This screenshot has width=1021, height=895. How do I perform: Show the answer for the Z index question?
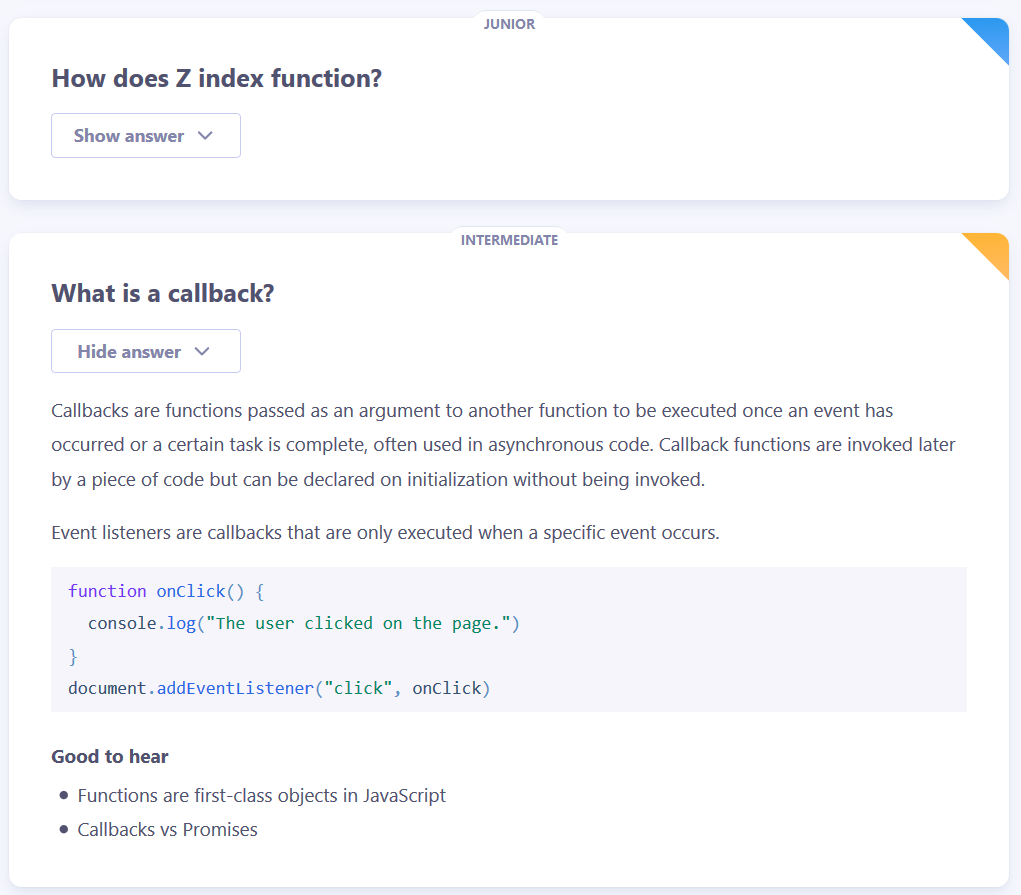(x=146, y=136)
